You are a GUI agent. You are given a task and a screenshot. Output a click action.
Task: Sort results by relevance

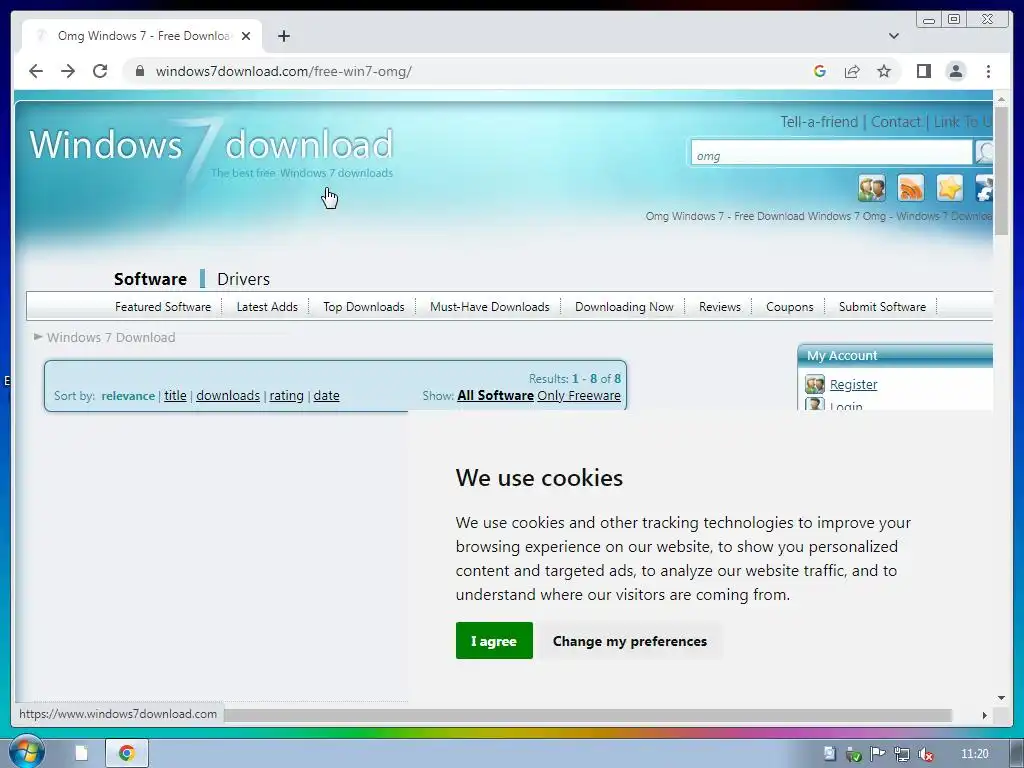click(128, 396)
